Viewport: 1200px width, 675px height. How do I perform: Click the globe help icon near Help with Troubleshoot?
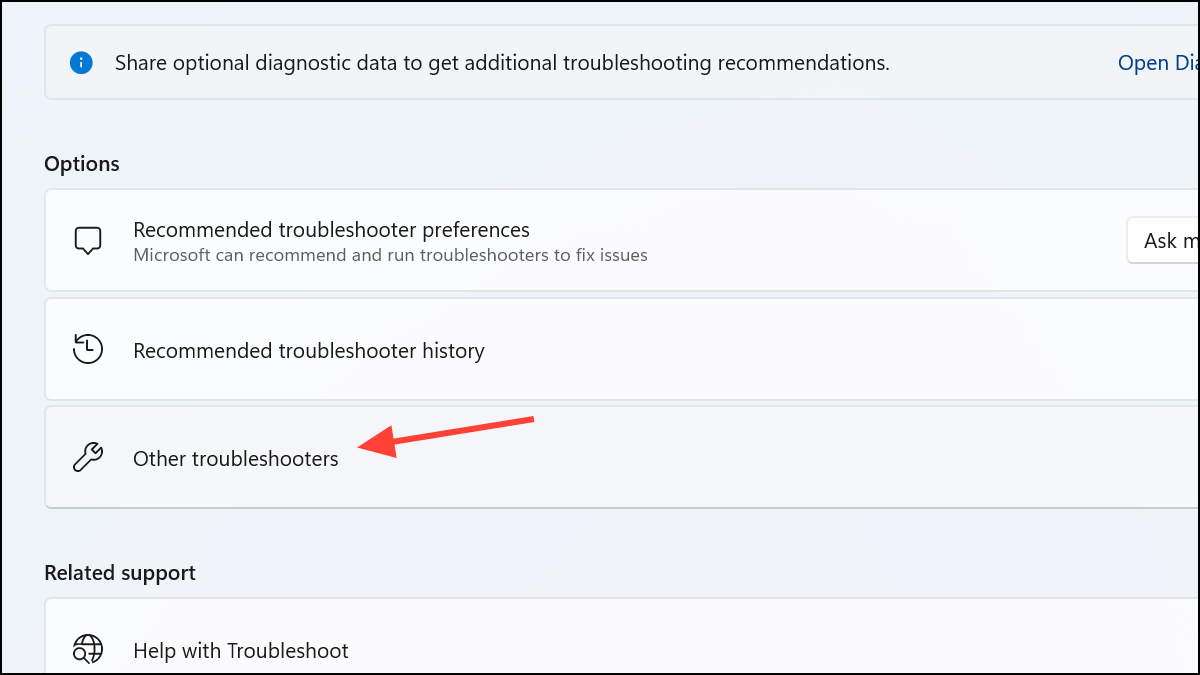[88, 649]
